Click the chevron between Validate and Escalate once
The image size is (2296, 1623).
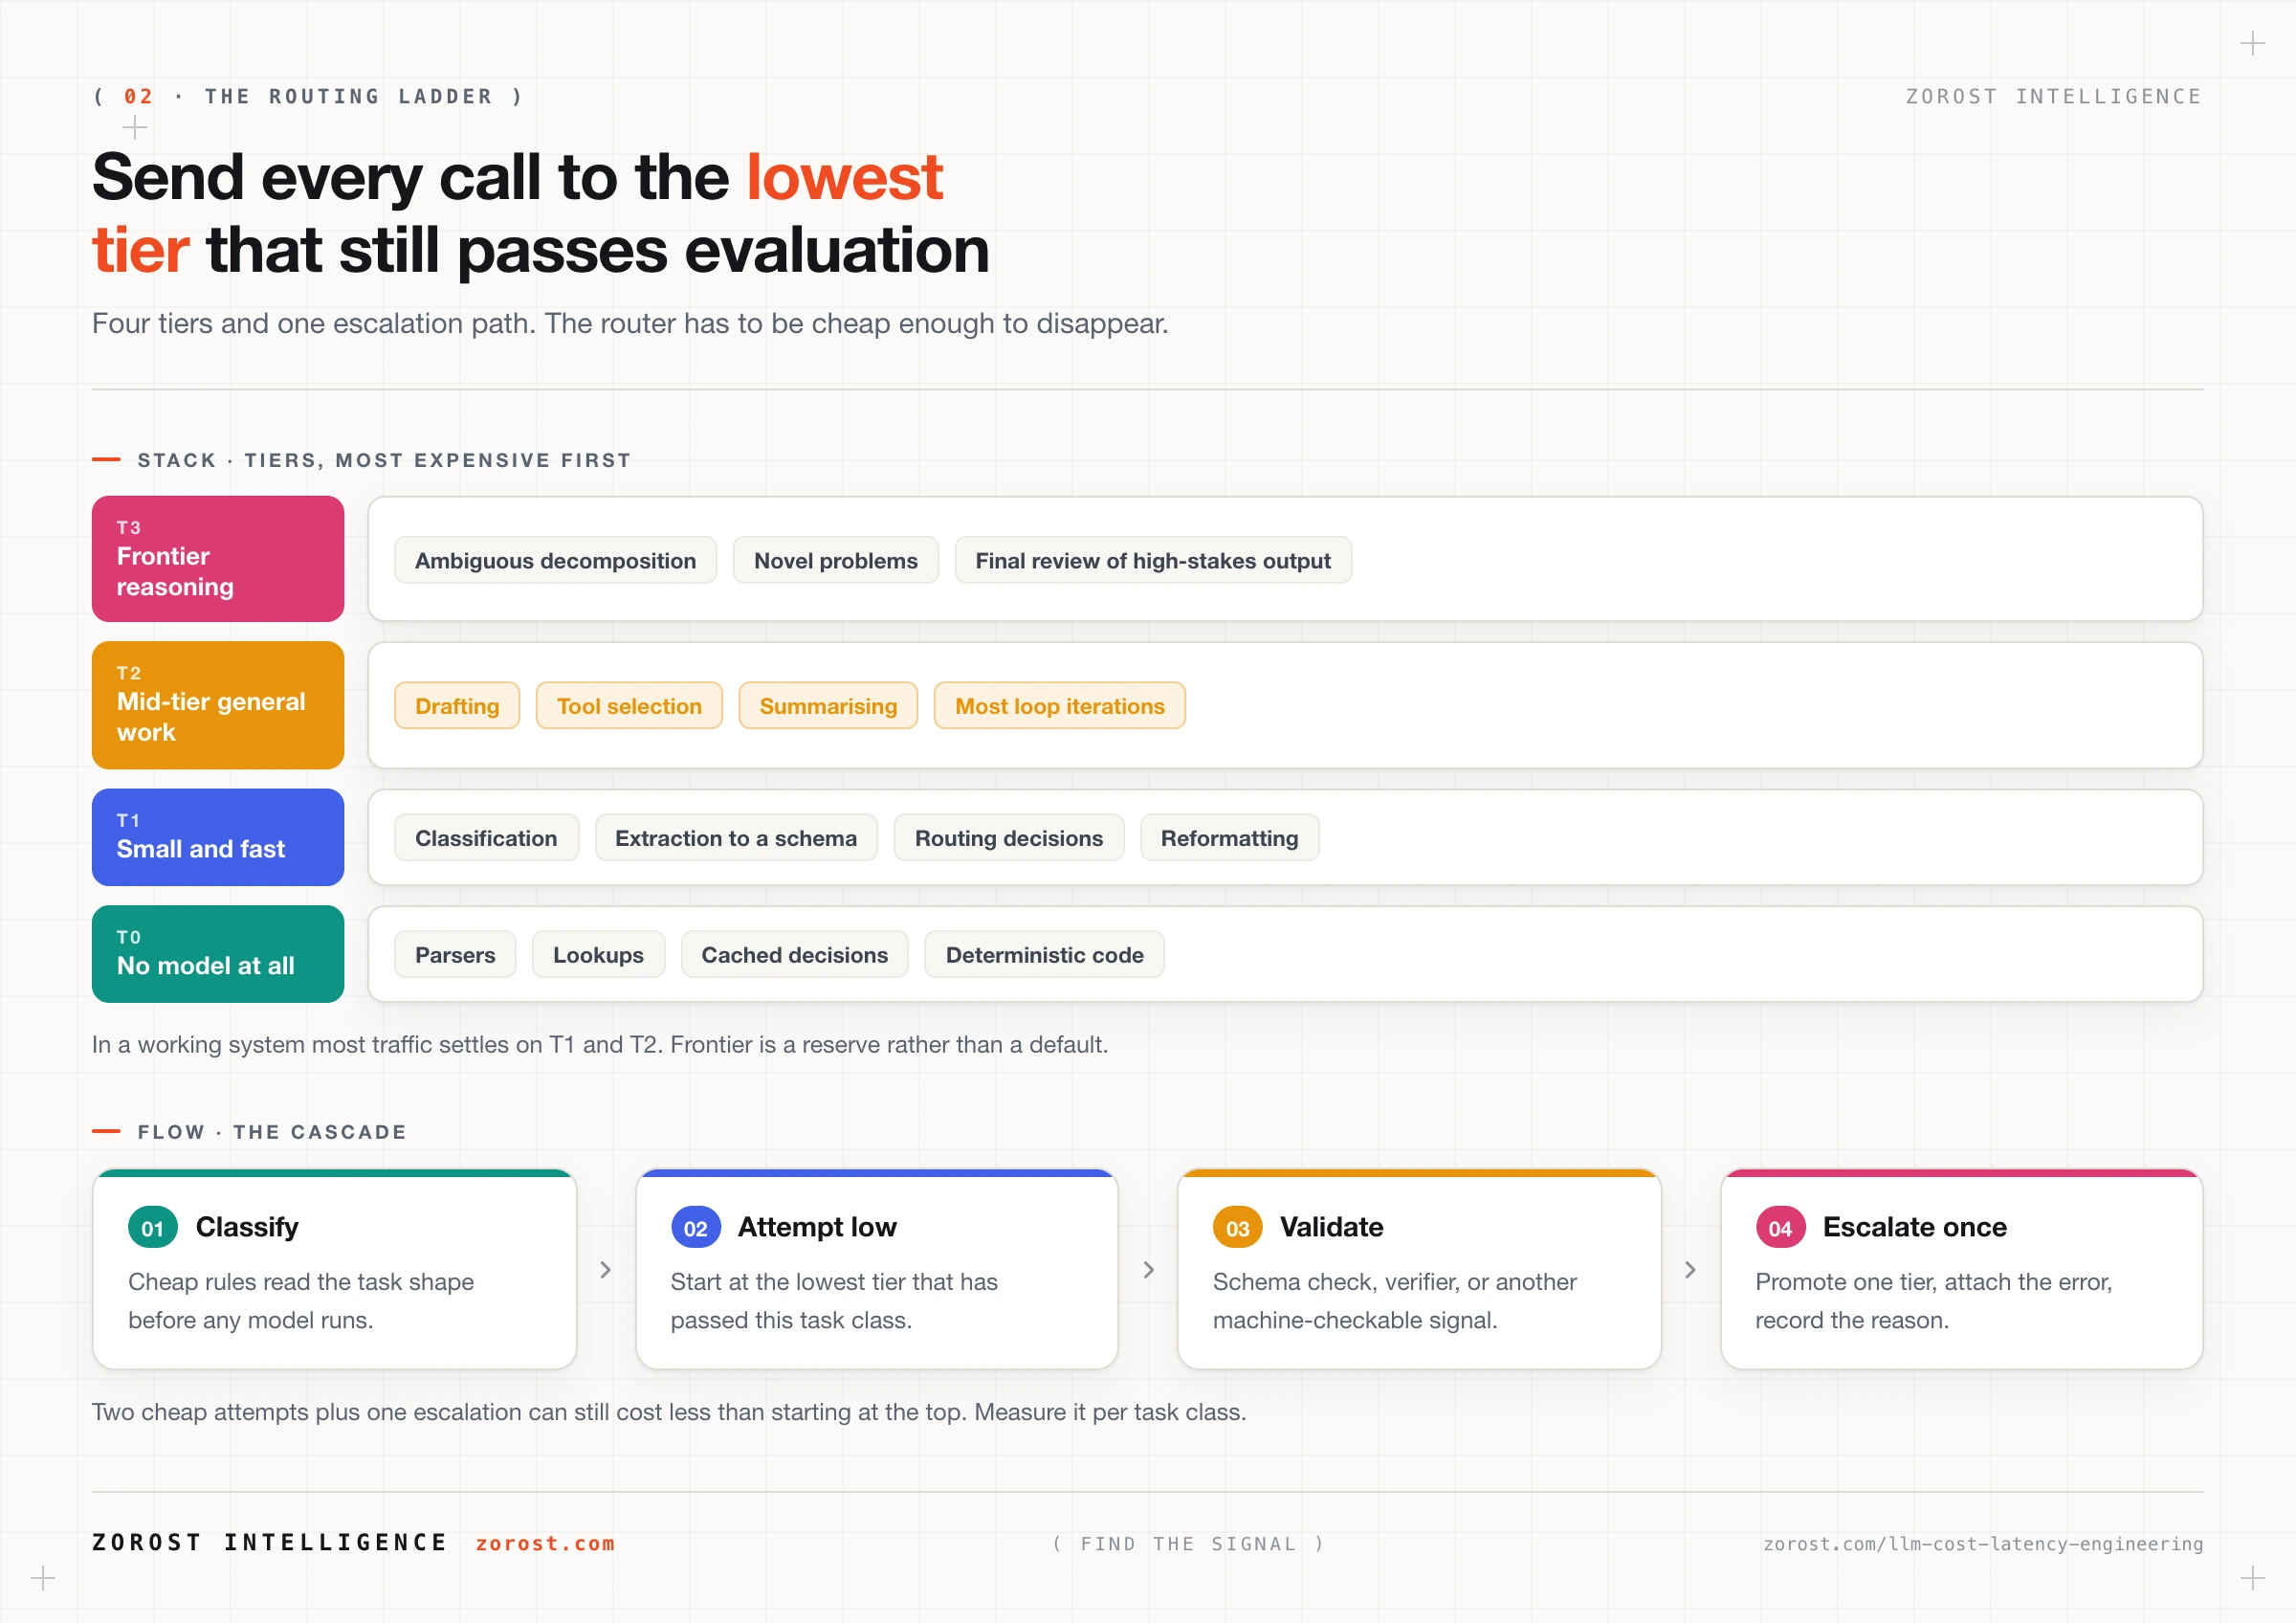tap(1691, 1270)
